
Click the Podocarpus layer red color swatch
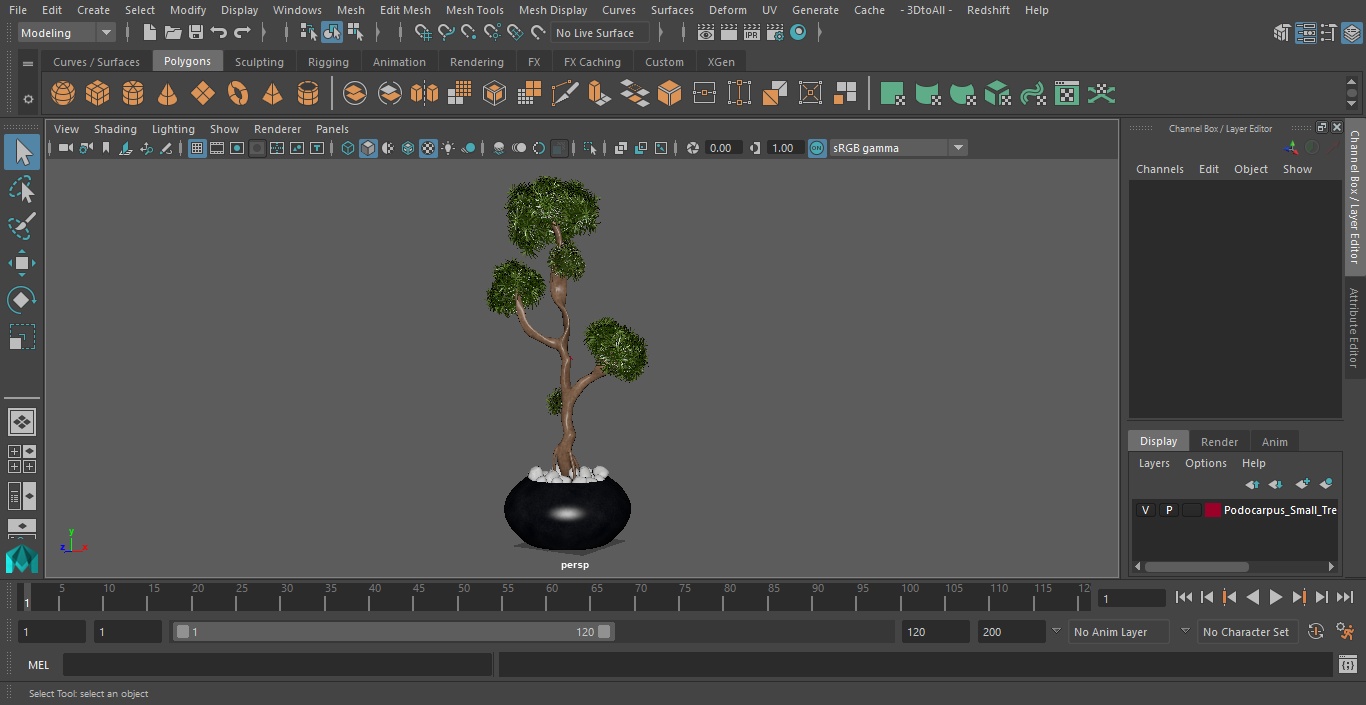(x=1213, y=510)
